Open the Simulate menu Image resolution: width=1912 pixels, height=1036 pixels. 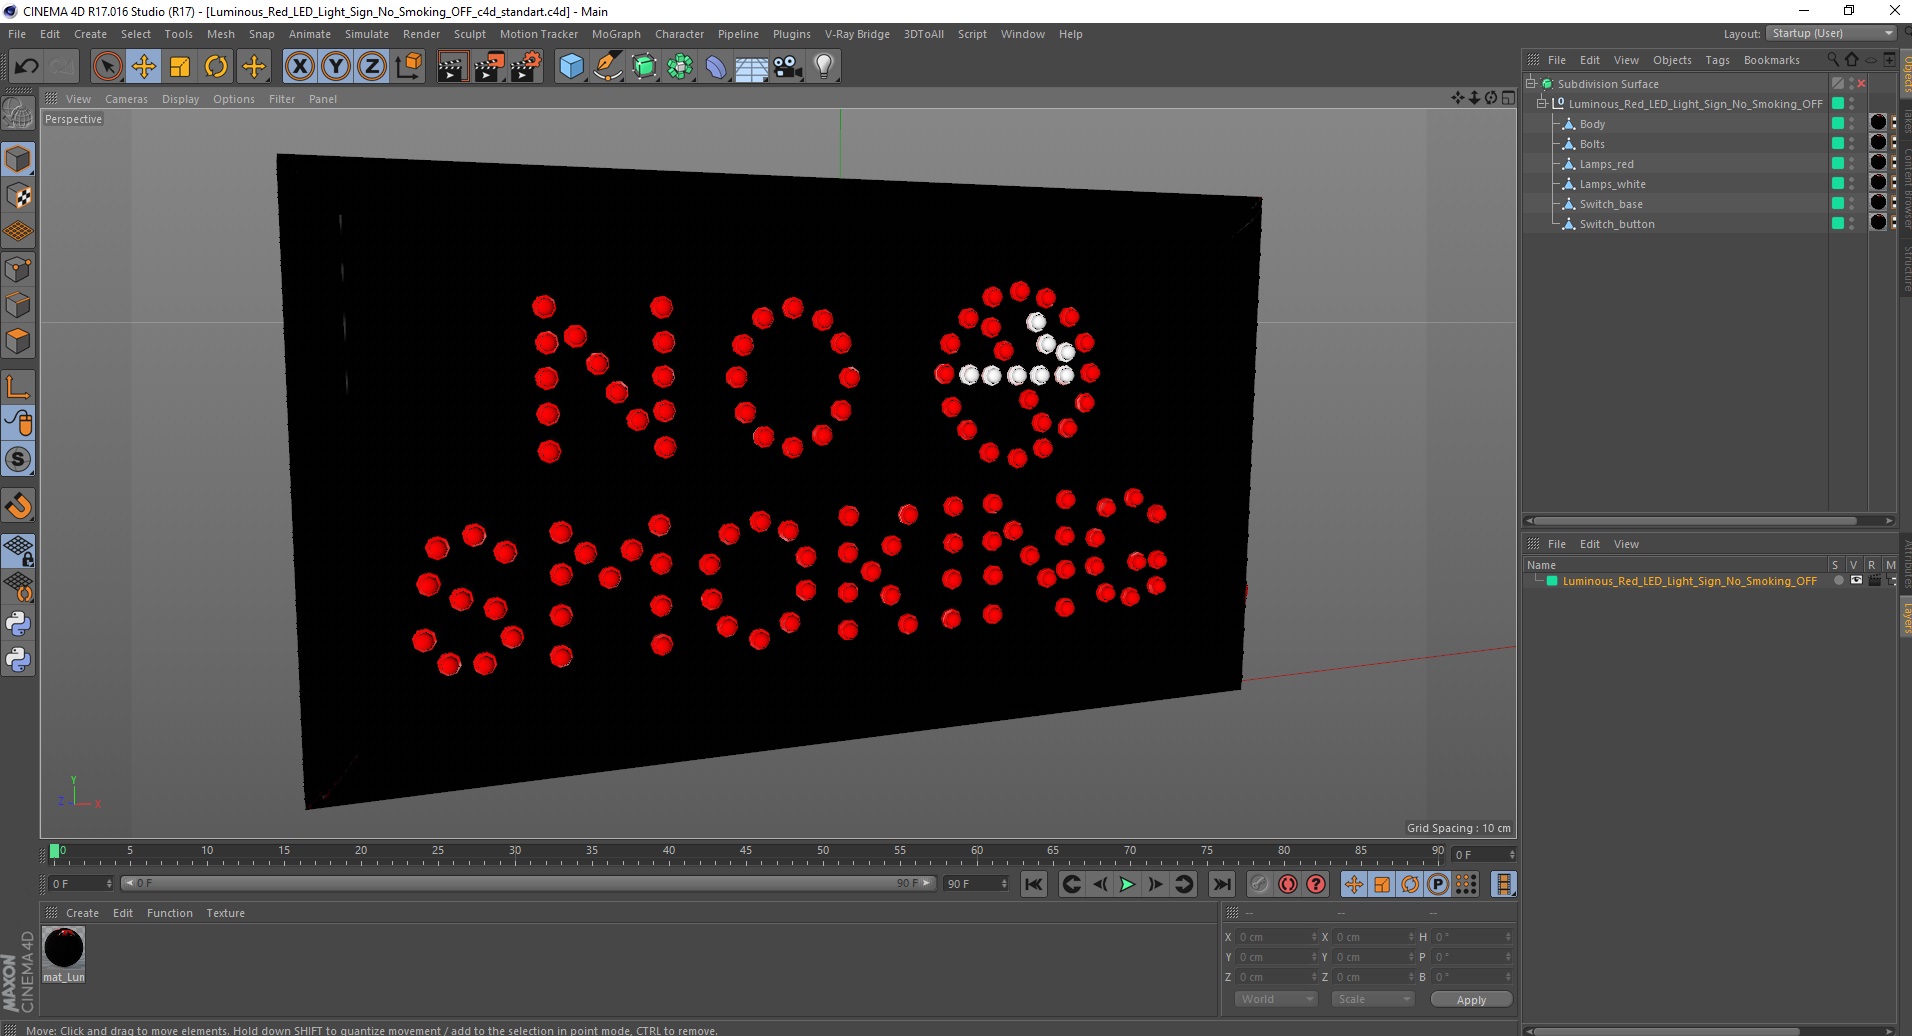coord(367,34)
